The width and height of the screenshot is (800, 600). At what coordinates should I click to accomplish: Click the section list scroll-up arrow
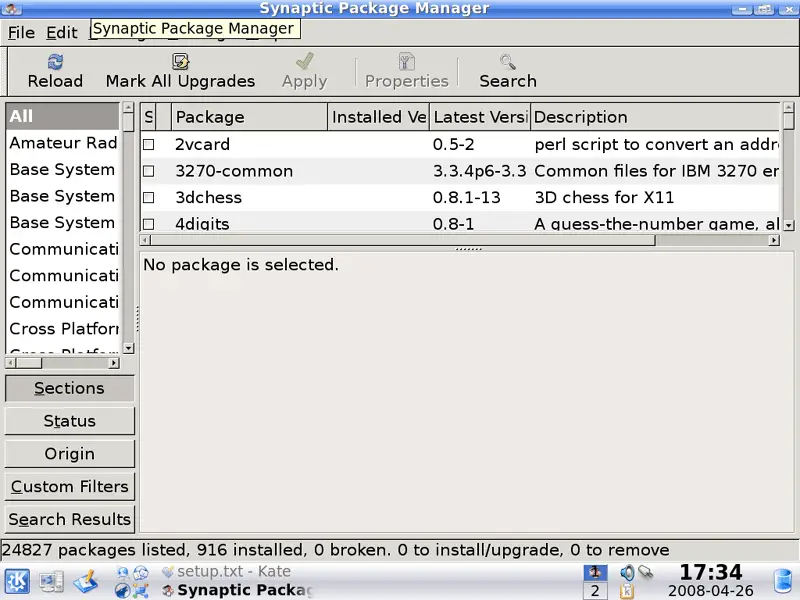pos(129,107)
